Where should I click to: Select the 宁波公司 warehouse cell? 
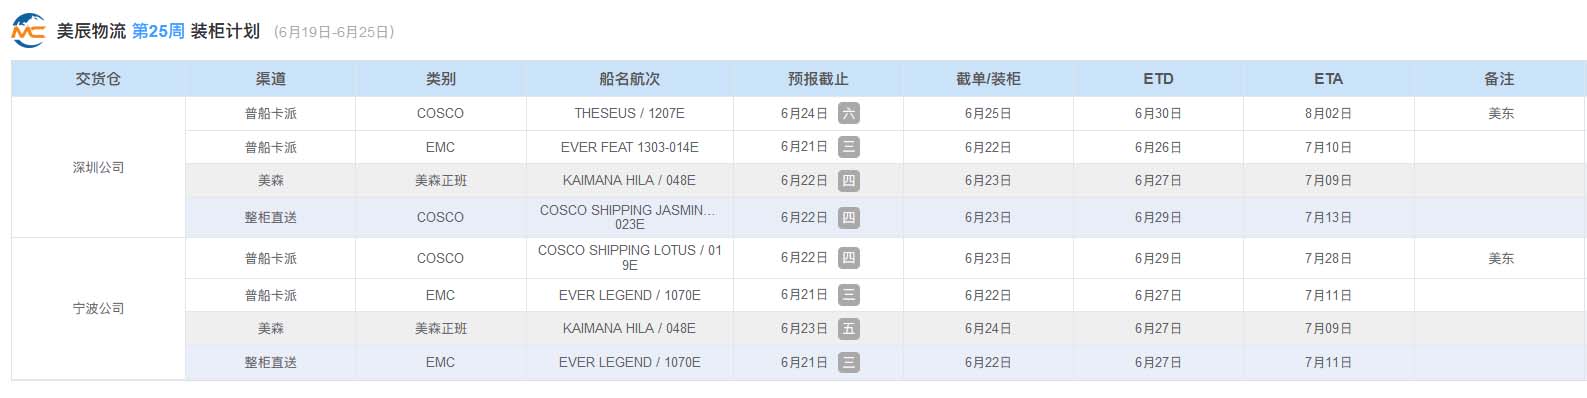click(98, 308)
